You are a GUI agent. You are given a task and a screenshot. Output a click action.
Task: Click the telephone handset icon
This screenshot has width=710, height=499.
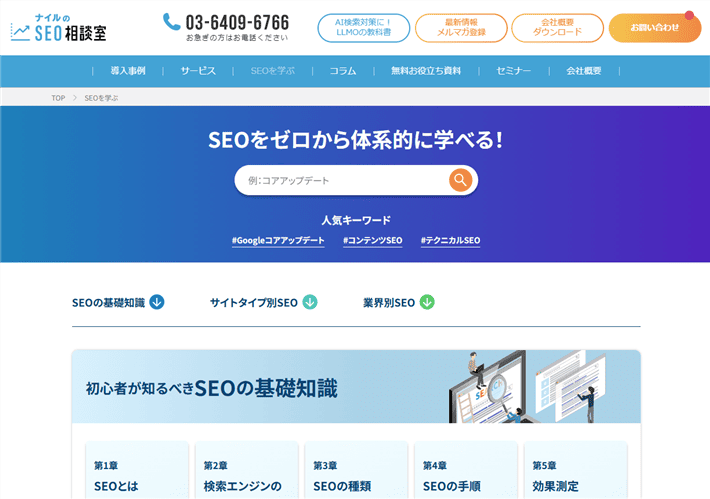171,22
